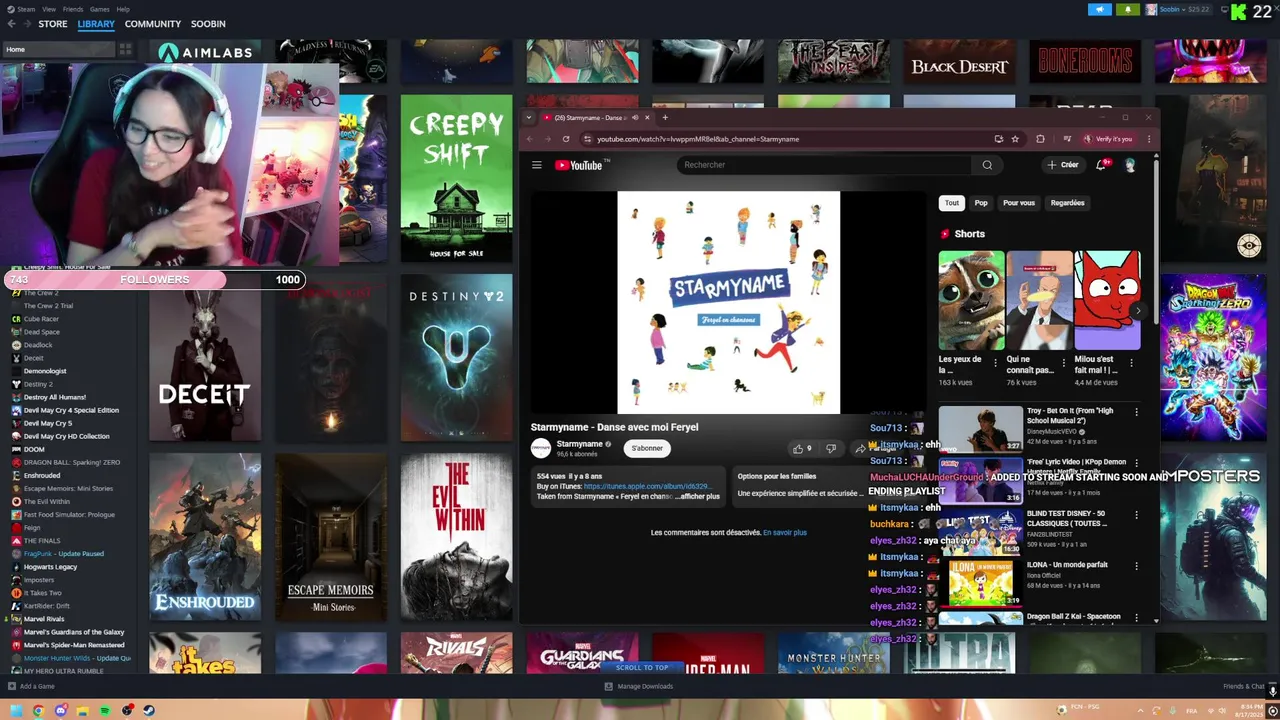Click the YouTube search magnifier button
Viewport: 1280px width, 720px height.
tap(987, 165)
